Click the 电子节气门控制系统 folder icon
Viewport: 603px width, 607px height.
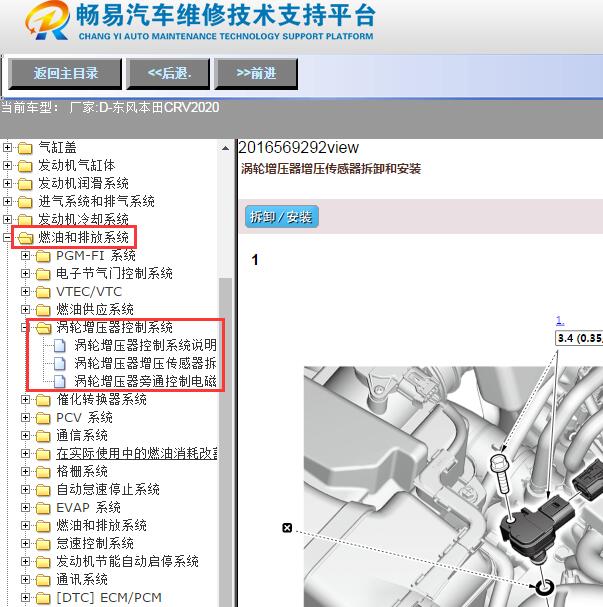[x=43, y=274]
